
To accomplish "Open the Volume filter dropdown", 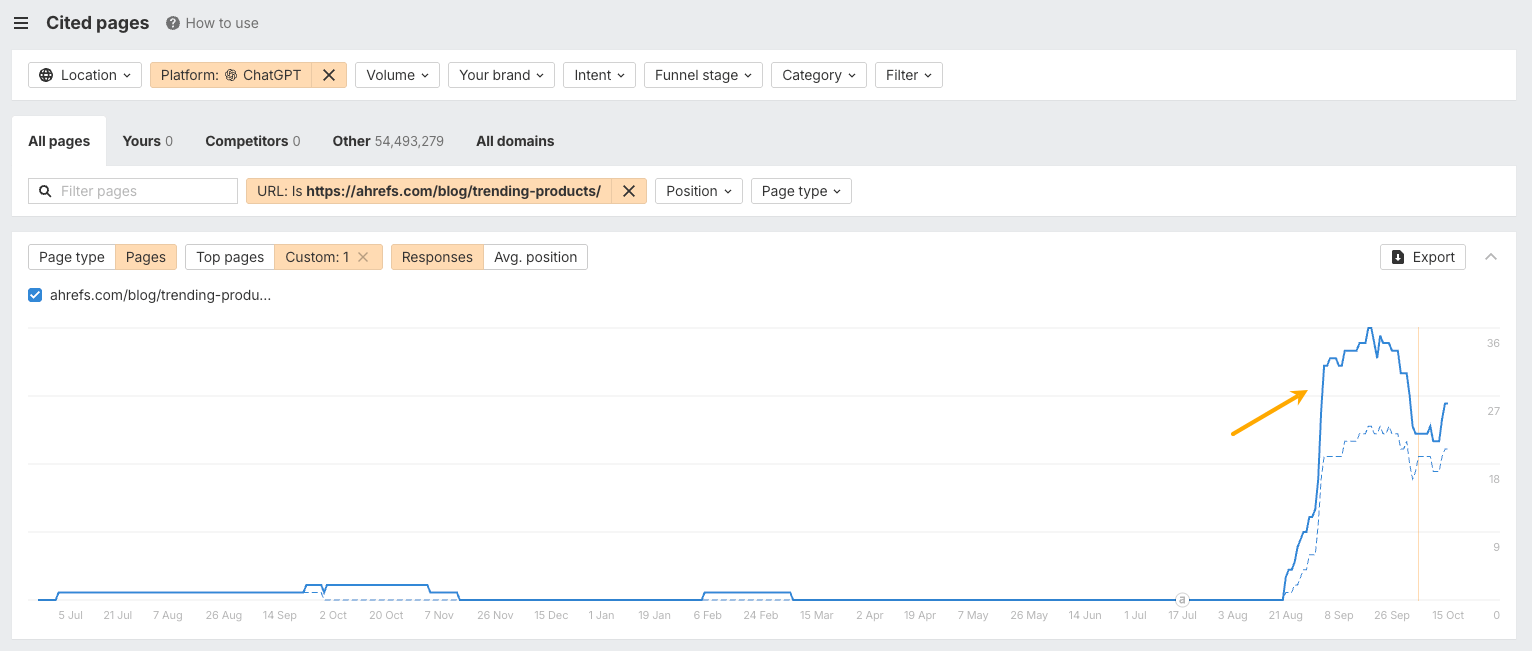I will (x=397, y=75).
